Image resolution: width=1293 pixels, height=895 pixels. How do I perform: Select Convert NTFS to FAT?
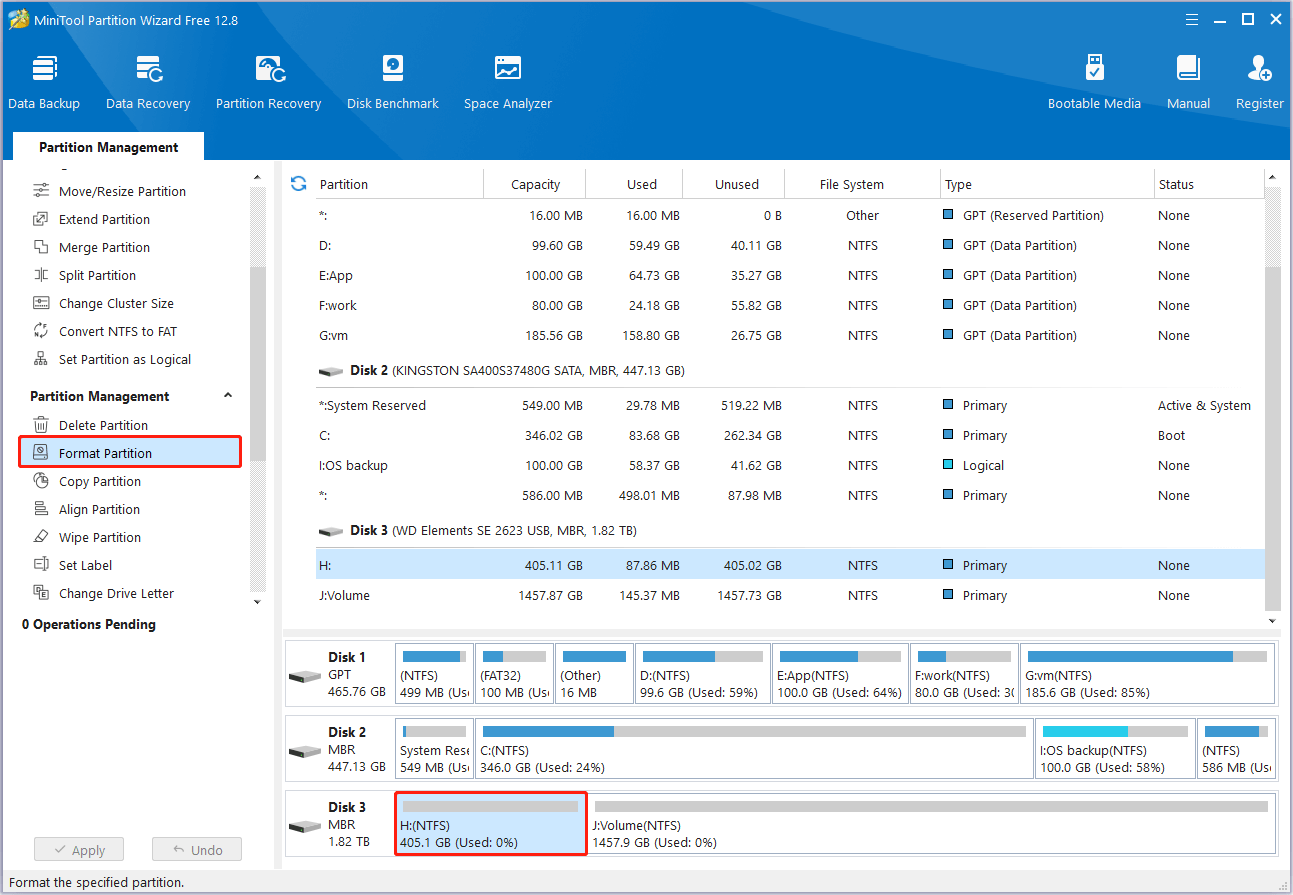point(117,331)
